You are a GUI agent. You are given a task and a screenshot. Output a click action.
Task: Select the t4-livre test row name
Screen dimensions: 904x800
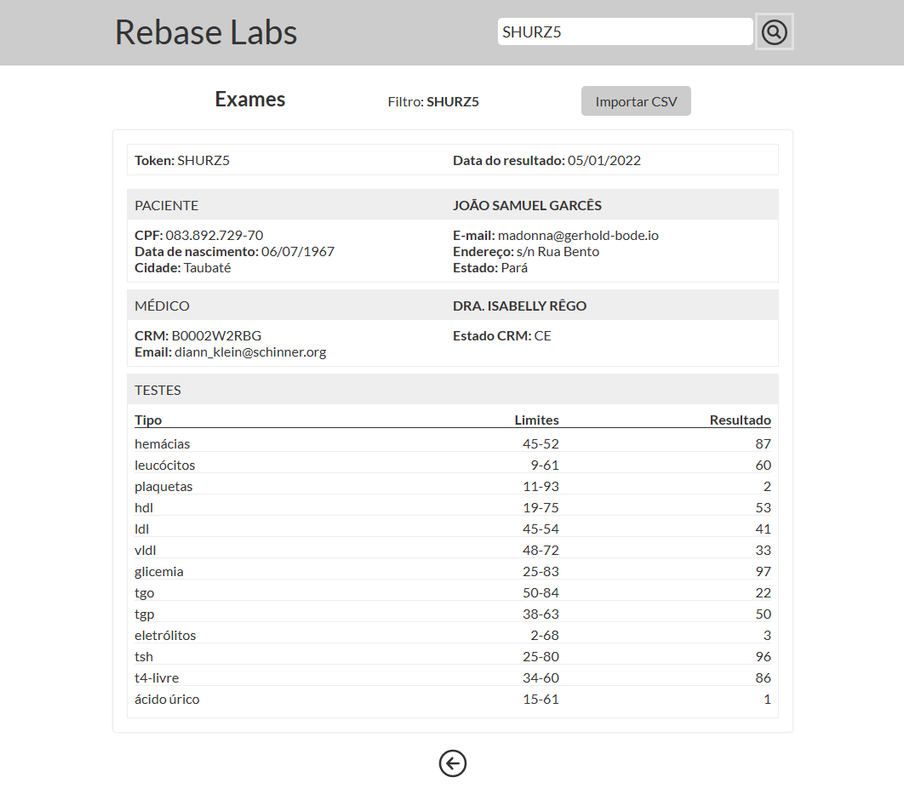click(157, 678)
